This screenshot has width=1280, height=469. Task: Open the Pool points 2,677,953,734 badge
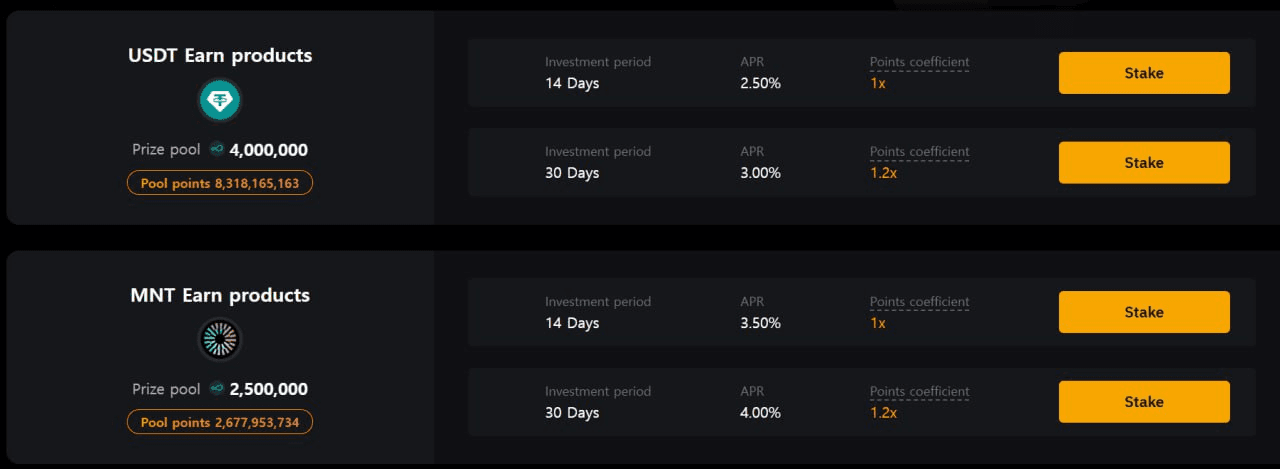[x=220, y=422]
